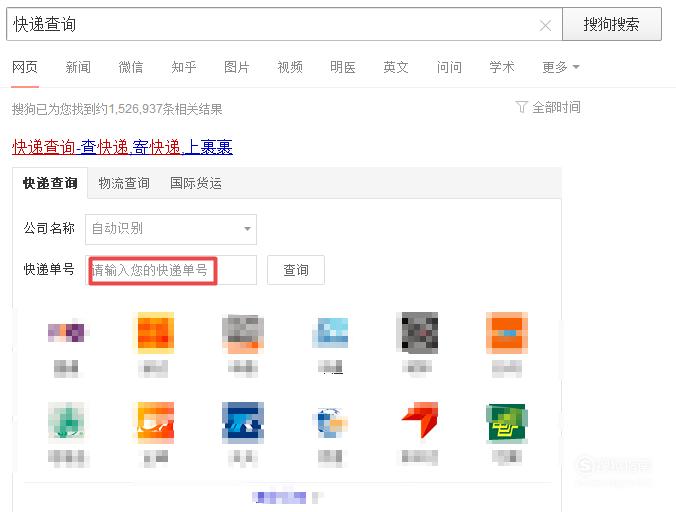
Task: Select the 快递查询 widget tab
Action: click(50, 183)
